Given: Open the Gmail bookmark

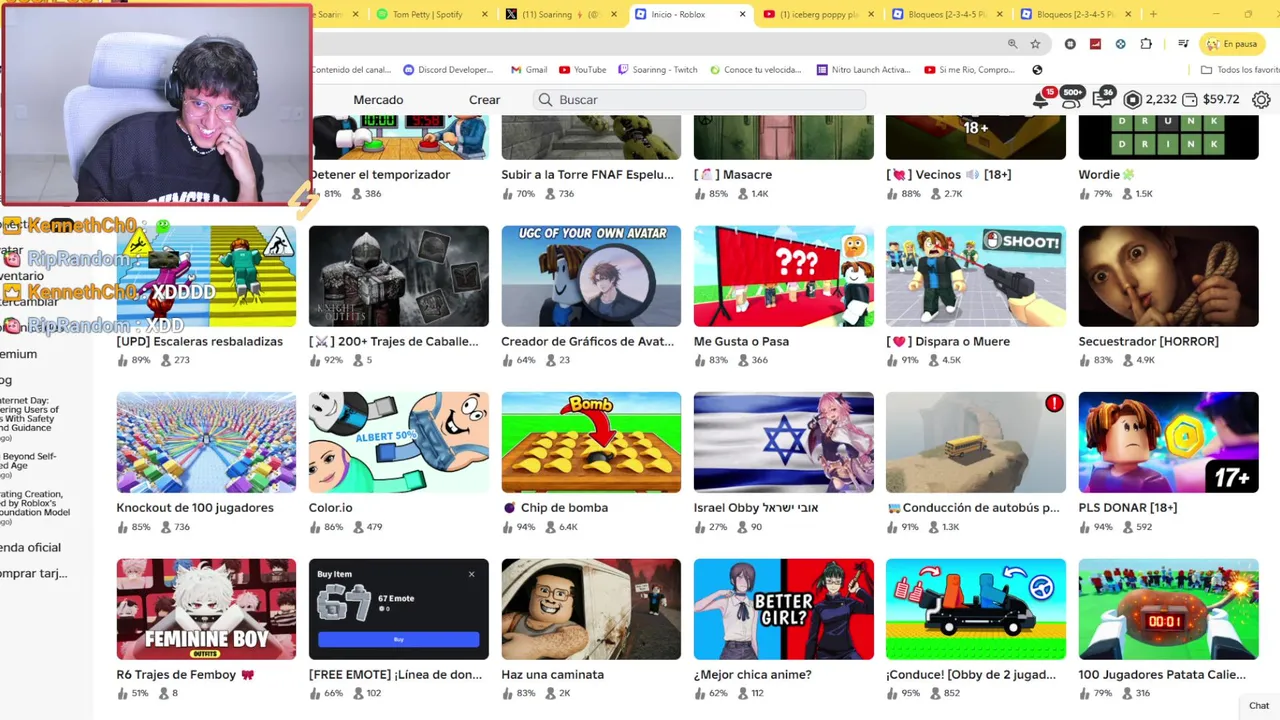Looking at the screenshot, I should coord(528,70).
